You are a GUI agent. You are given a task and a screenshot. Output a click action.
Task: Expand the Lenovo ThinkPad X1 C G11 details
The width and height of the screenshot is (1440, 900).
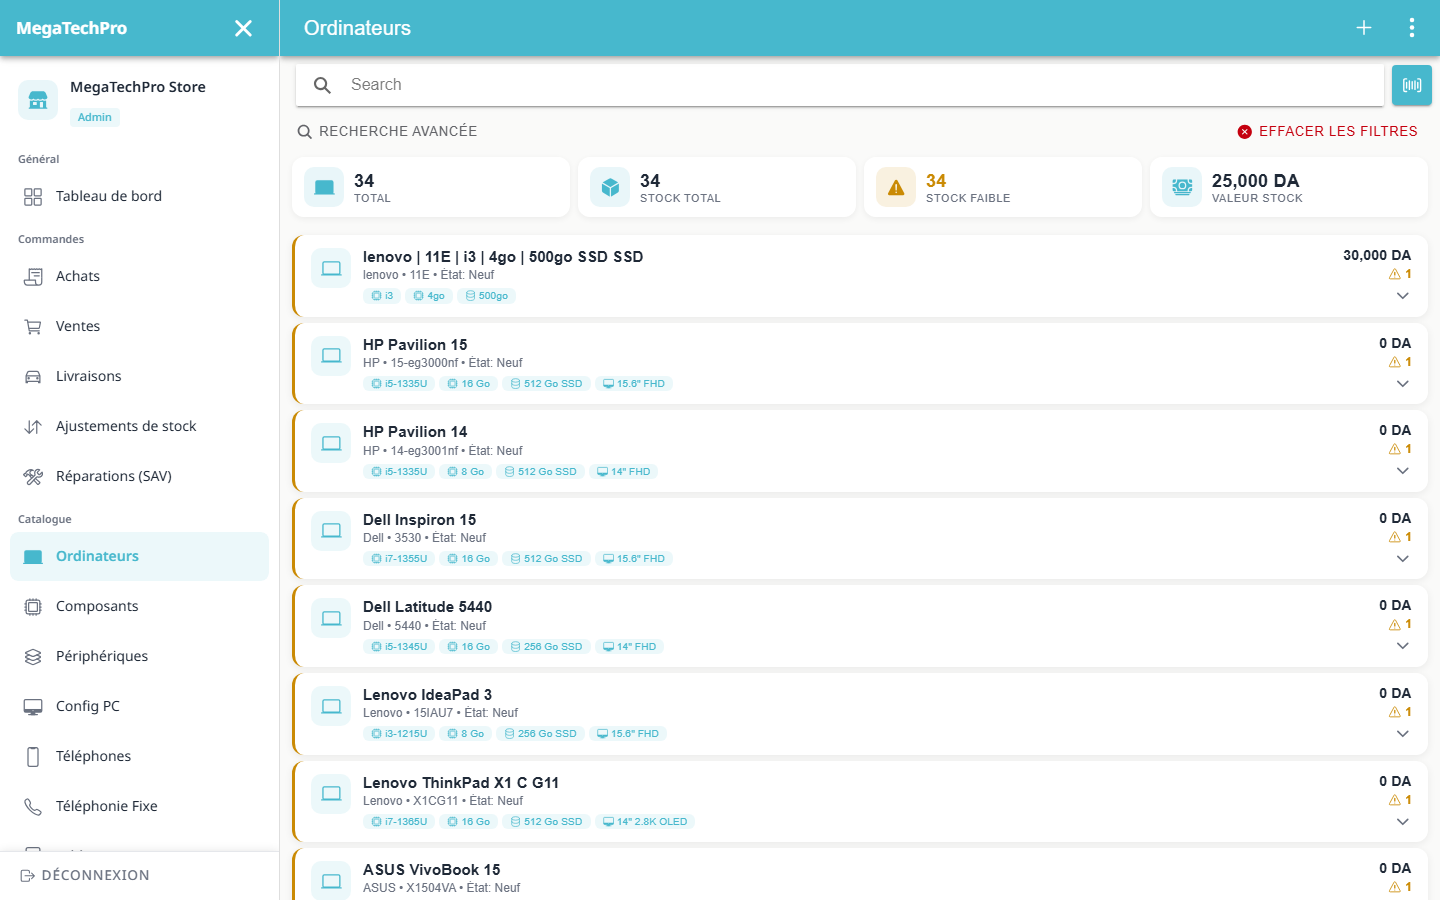(x=1403, y=822)
